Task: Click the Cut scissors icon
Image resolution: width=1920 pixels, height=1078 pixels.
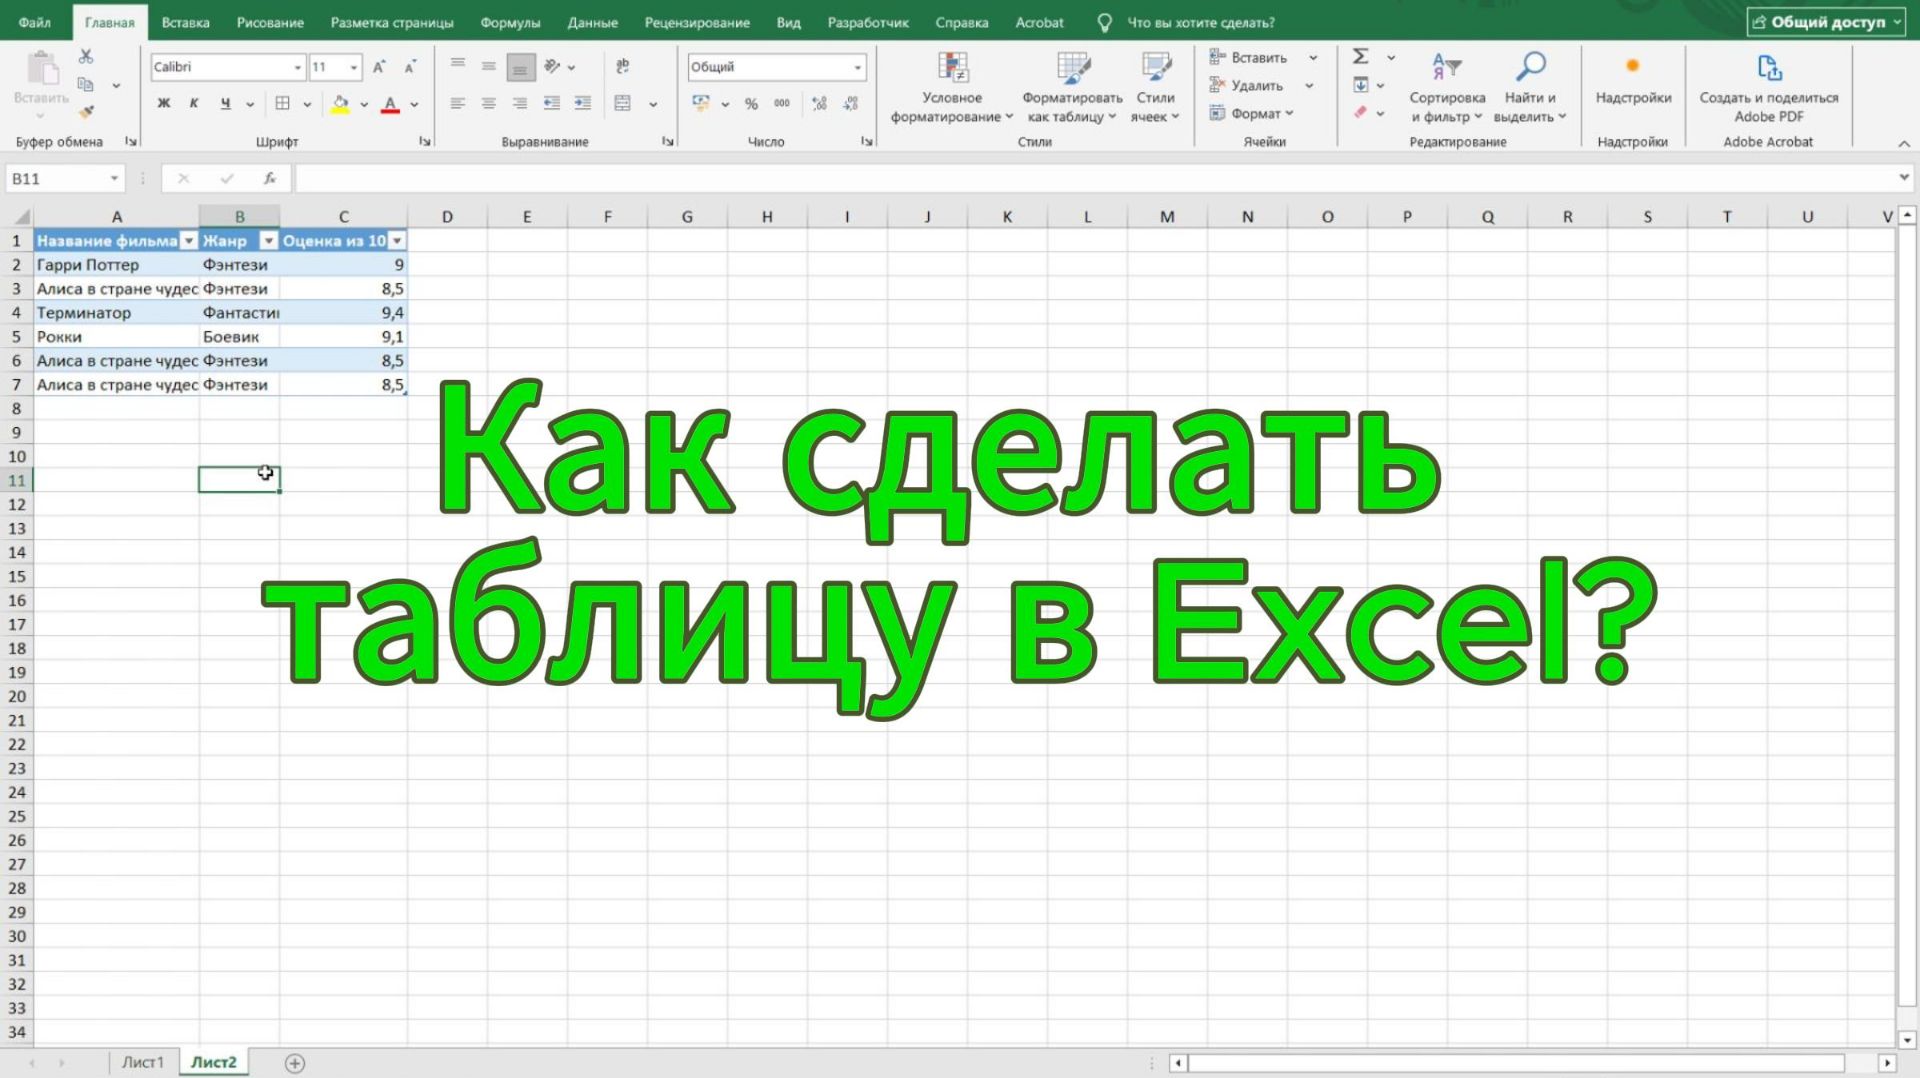Action: (x=86, y=57)
